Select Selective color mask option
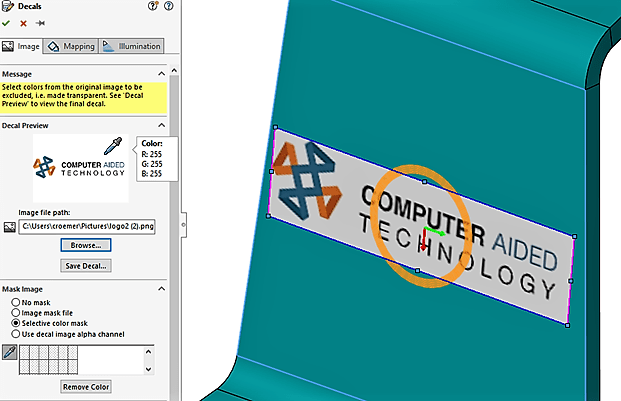 (15, 323)
